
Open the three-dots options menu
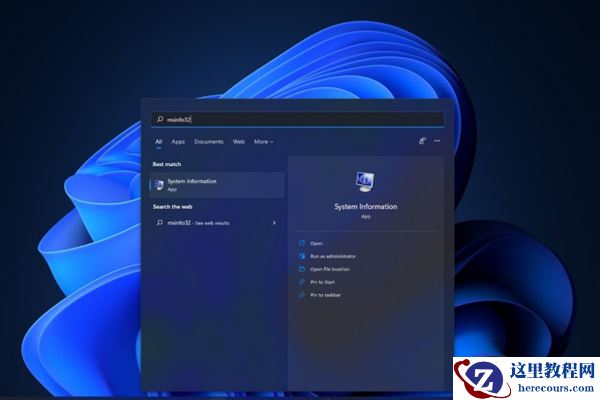tap(437, 141)
